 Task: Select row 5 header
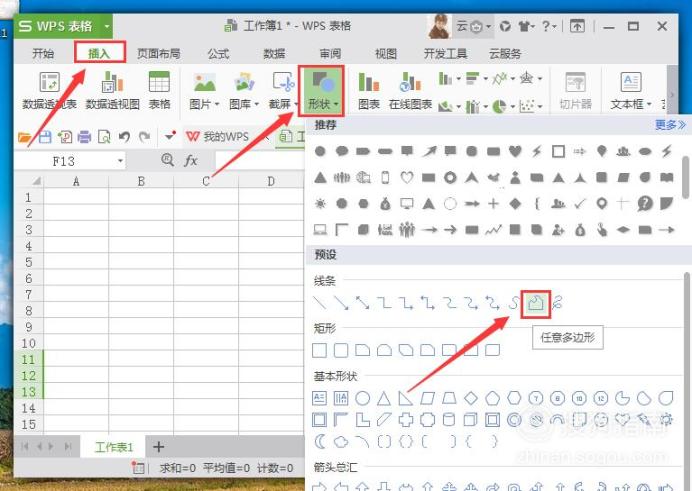click(x=29, y=262)
